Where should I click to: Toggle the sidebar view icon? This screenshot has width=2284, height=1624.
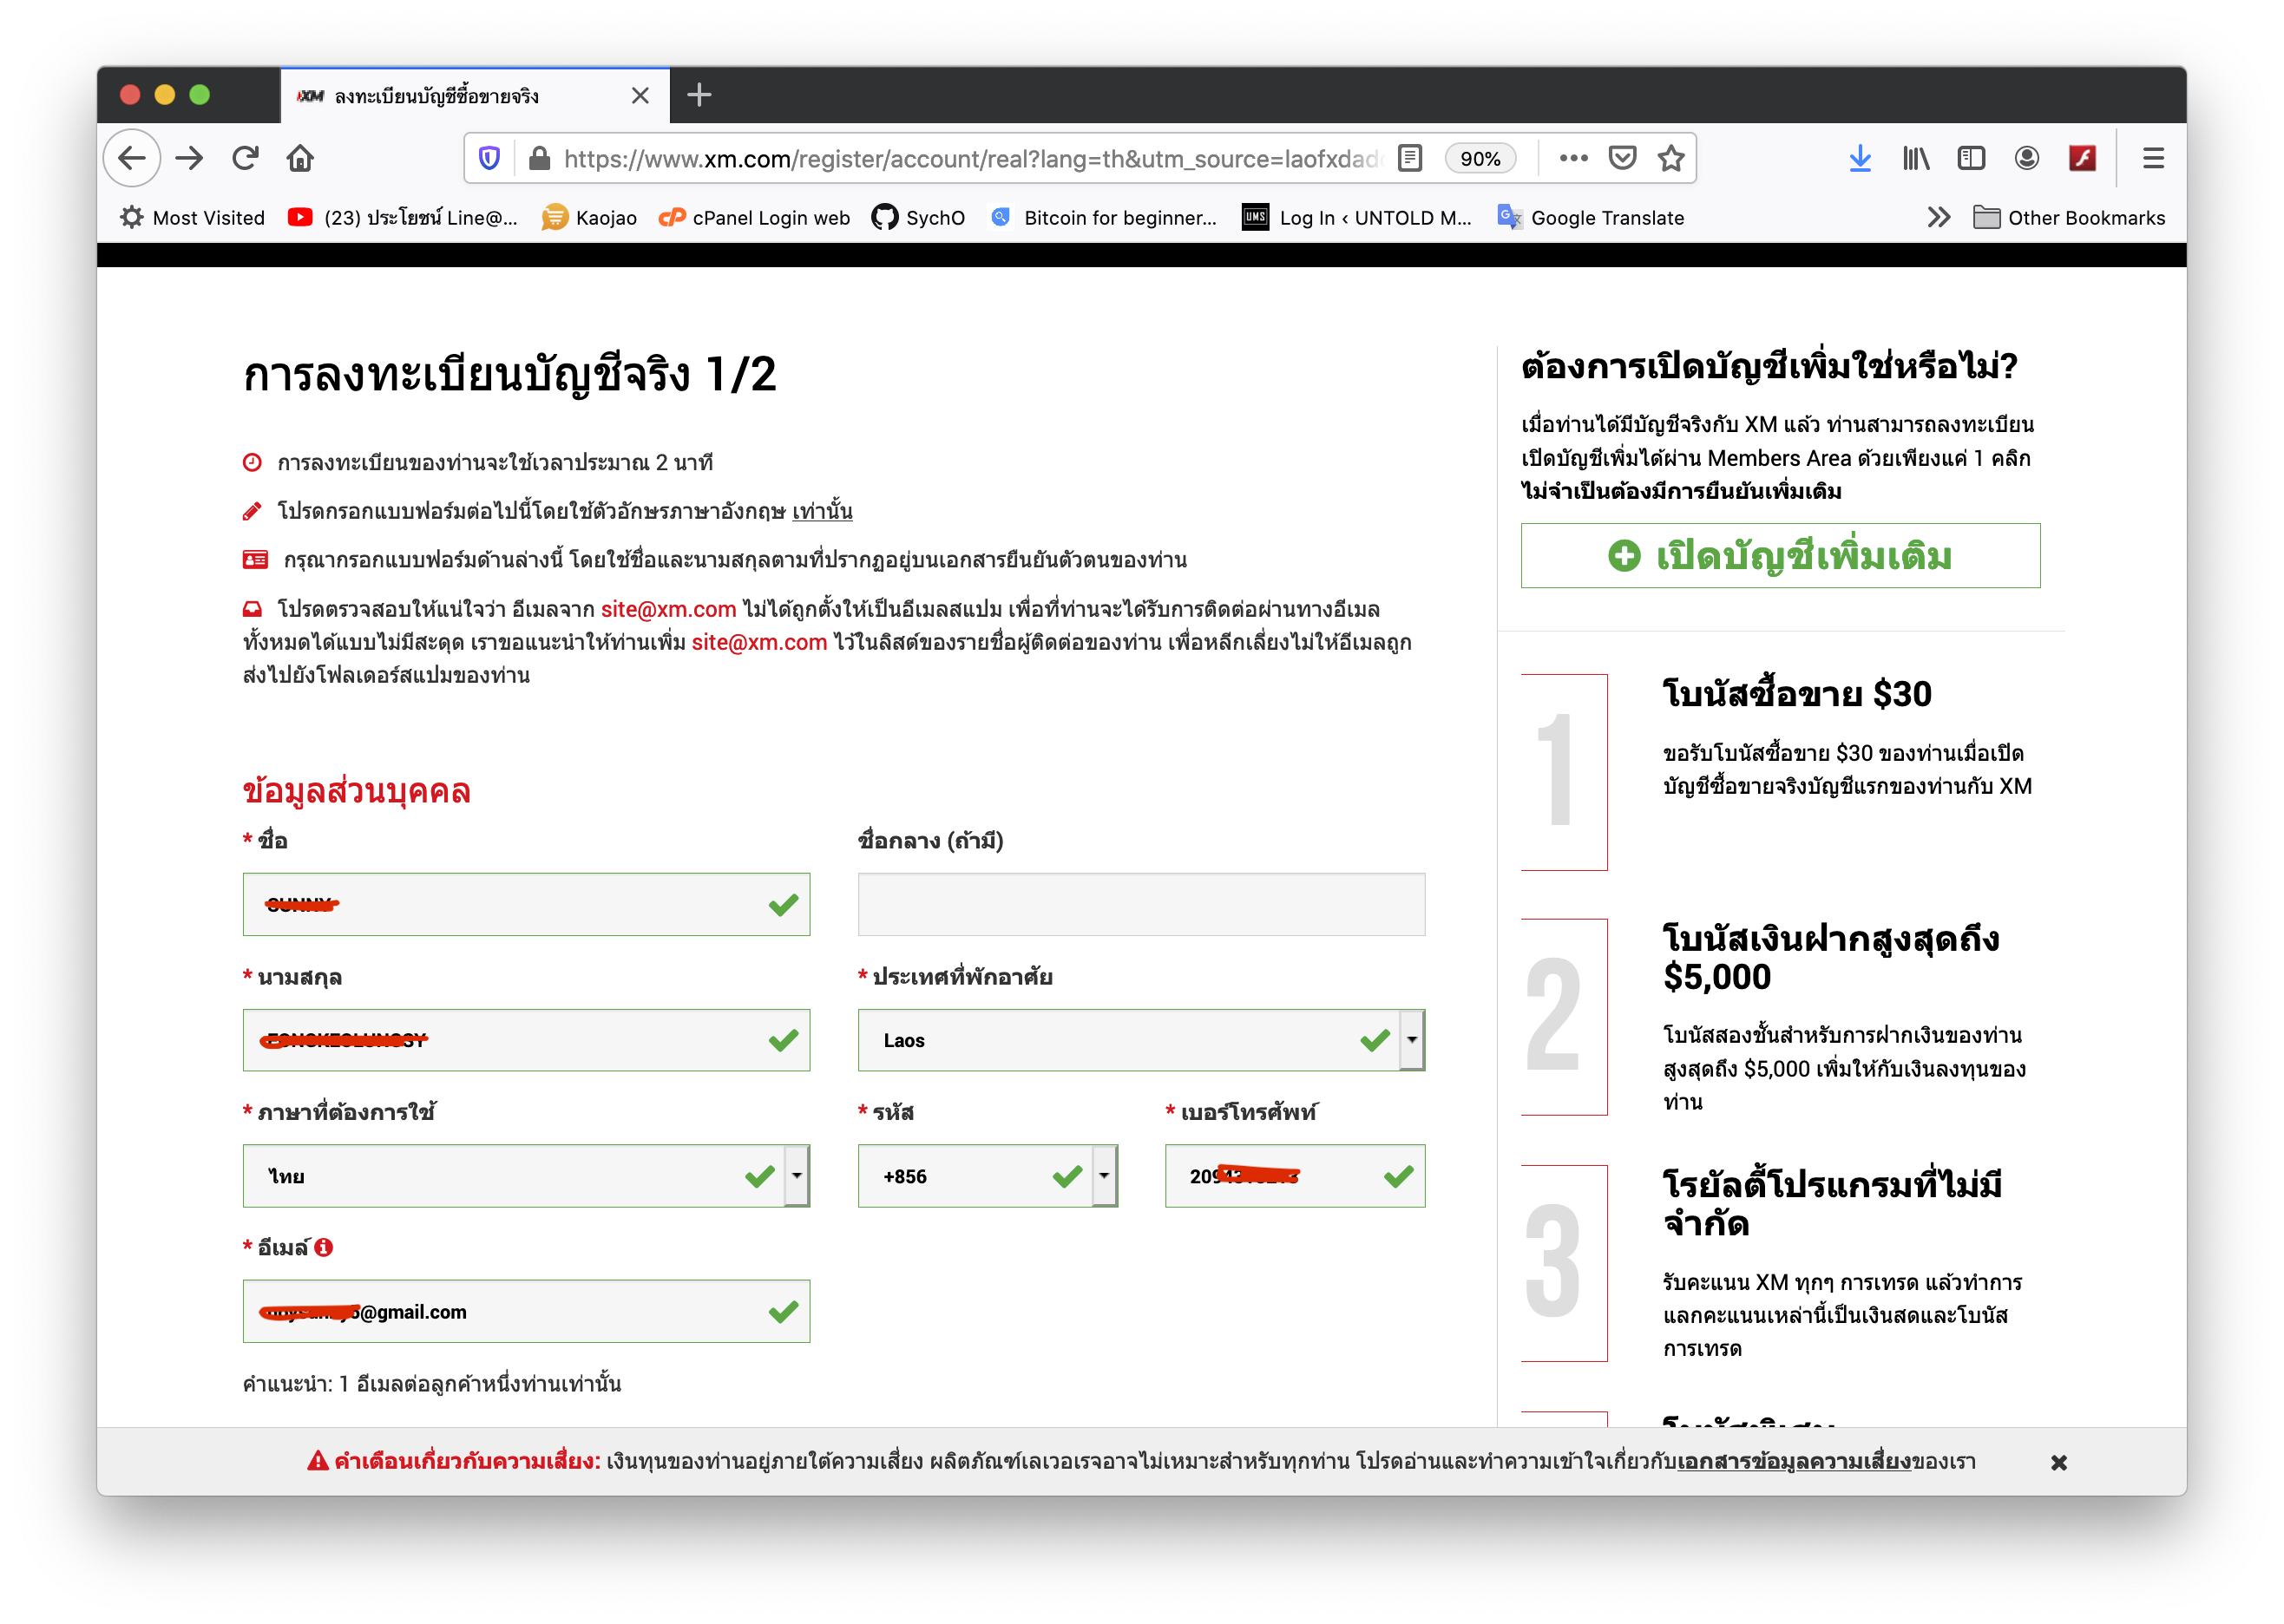(x=1971, y=158)
